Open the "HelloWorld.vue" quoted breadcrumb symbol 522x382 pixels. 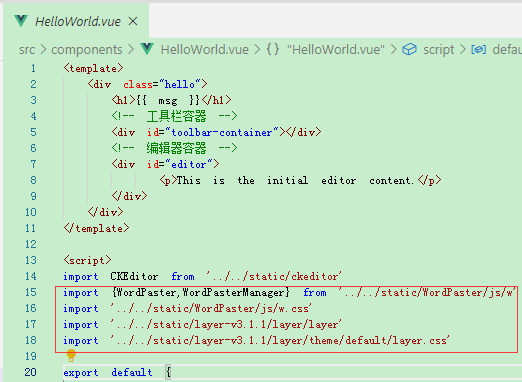[336, 50]
